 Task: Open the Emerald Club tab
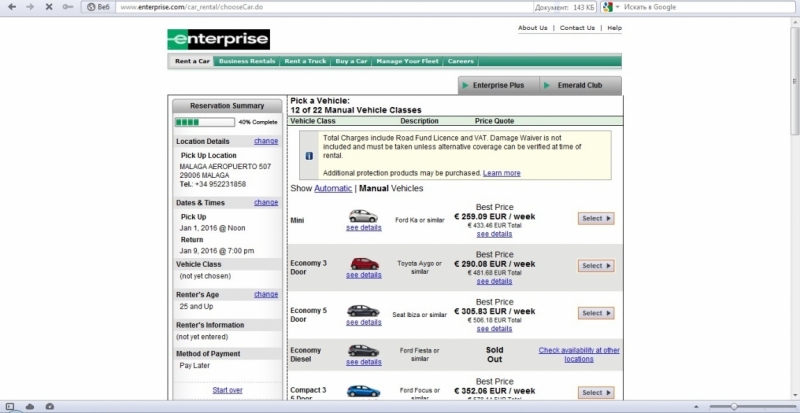pos(577,86)
